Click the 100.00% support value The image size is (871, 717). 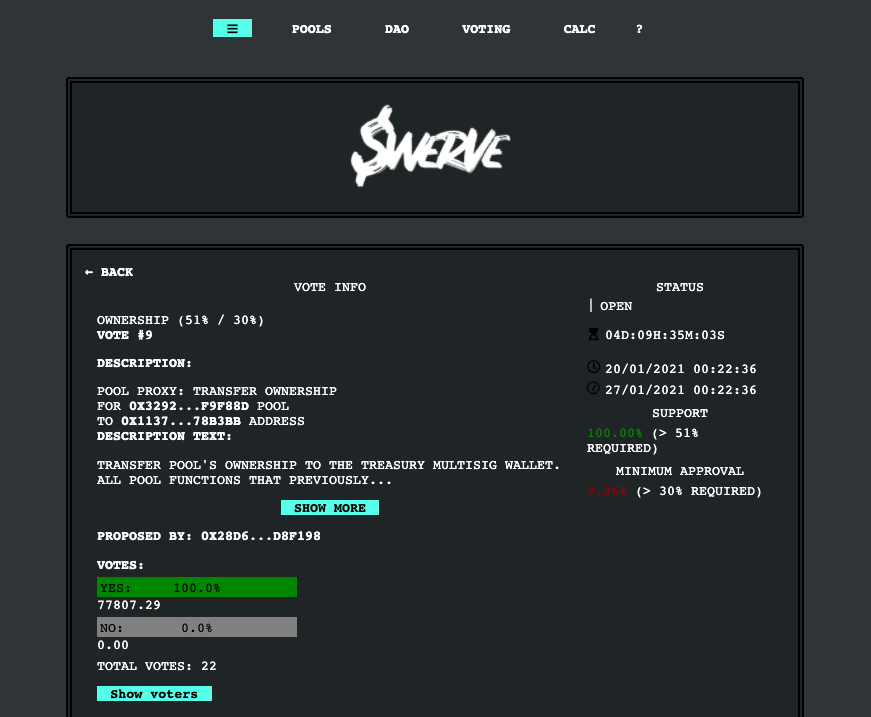[x=615, y=433]
